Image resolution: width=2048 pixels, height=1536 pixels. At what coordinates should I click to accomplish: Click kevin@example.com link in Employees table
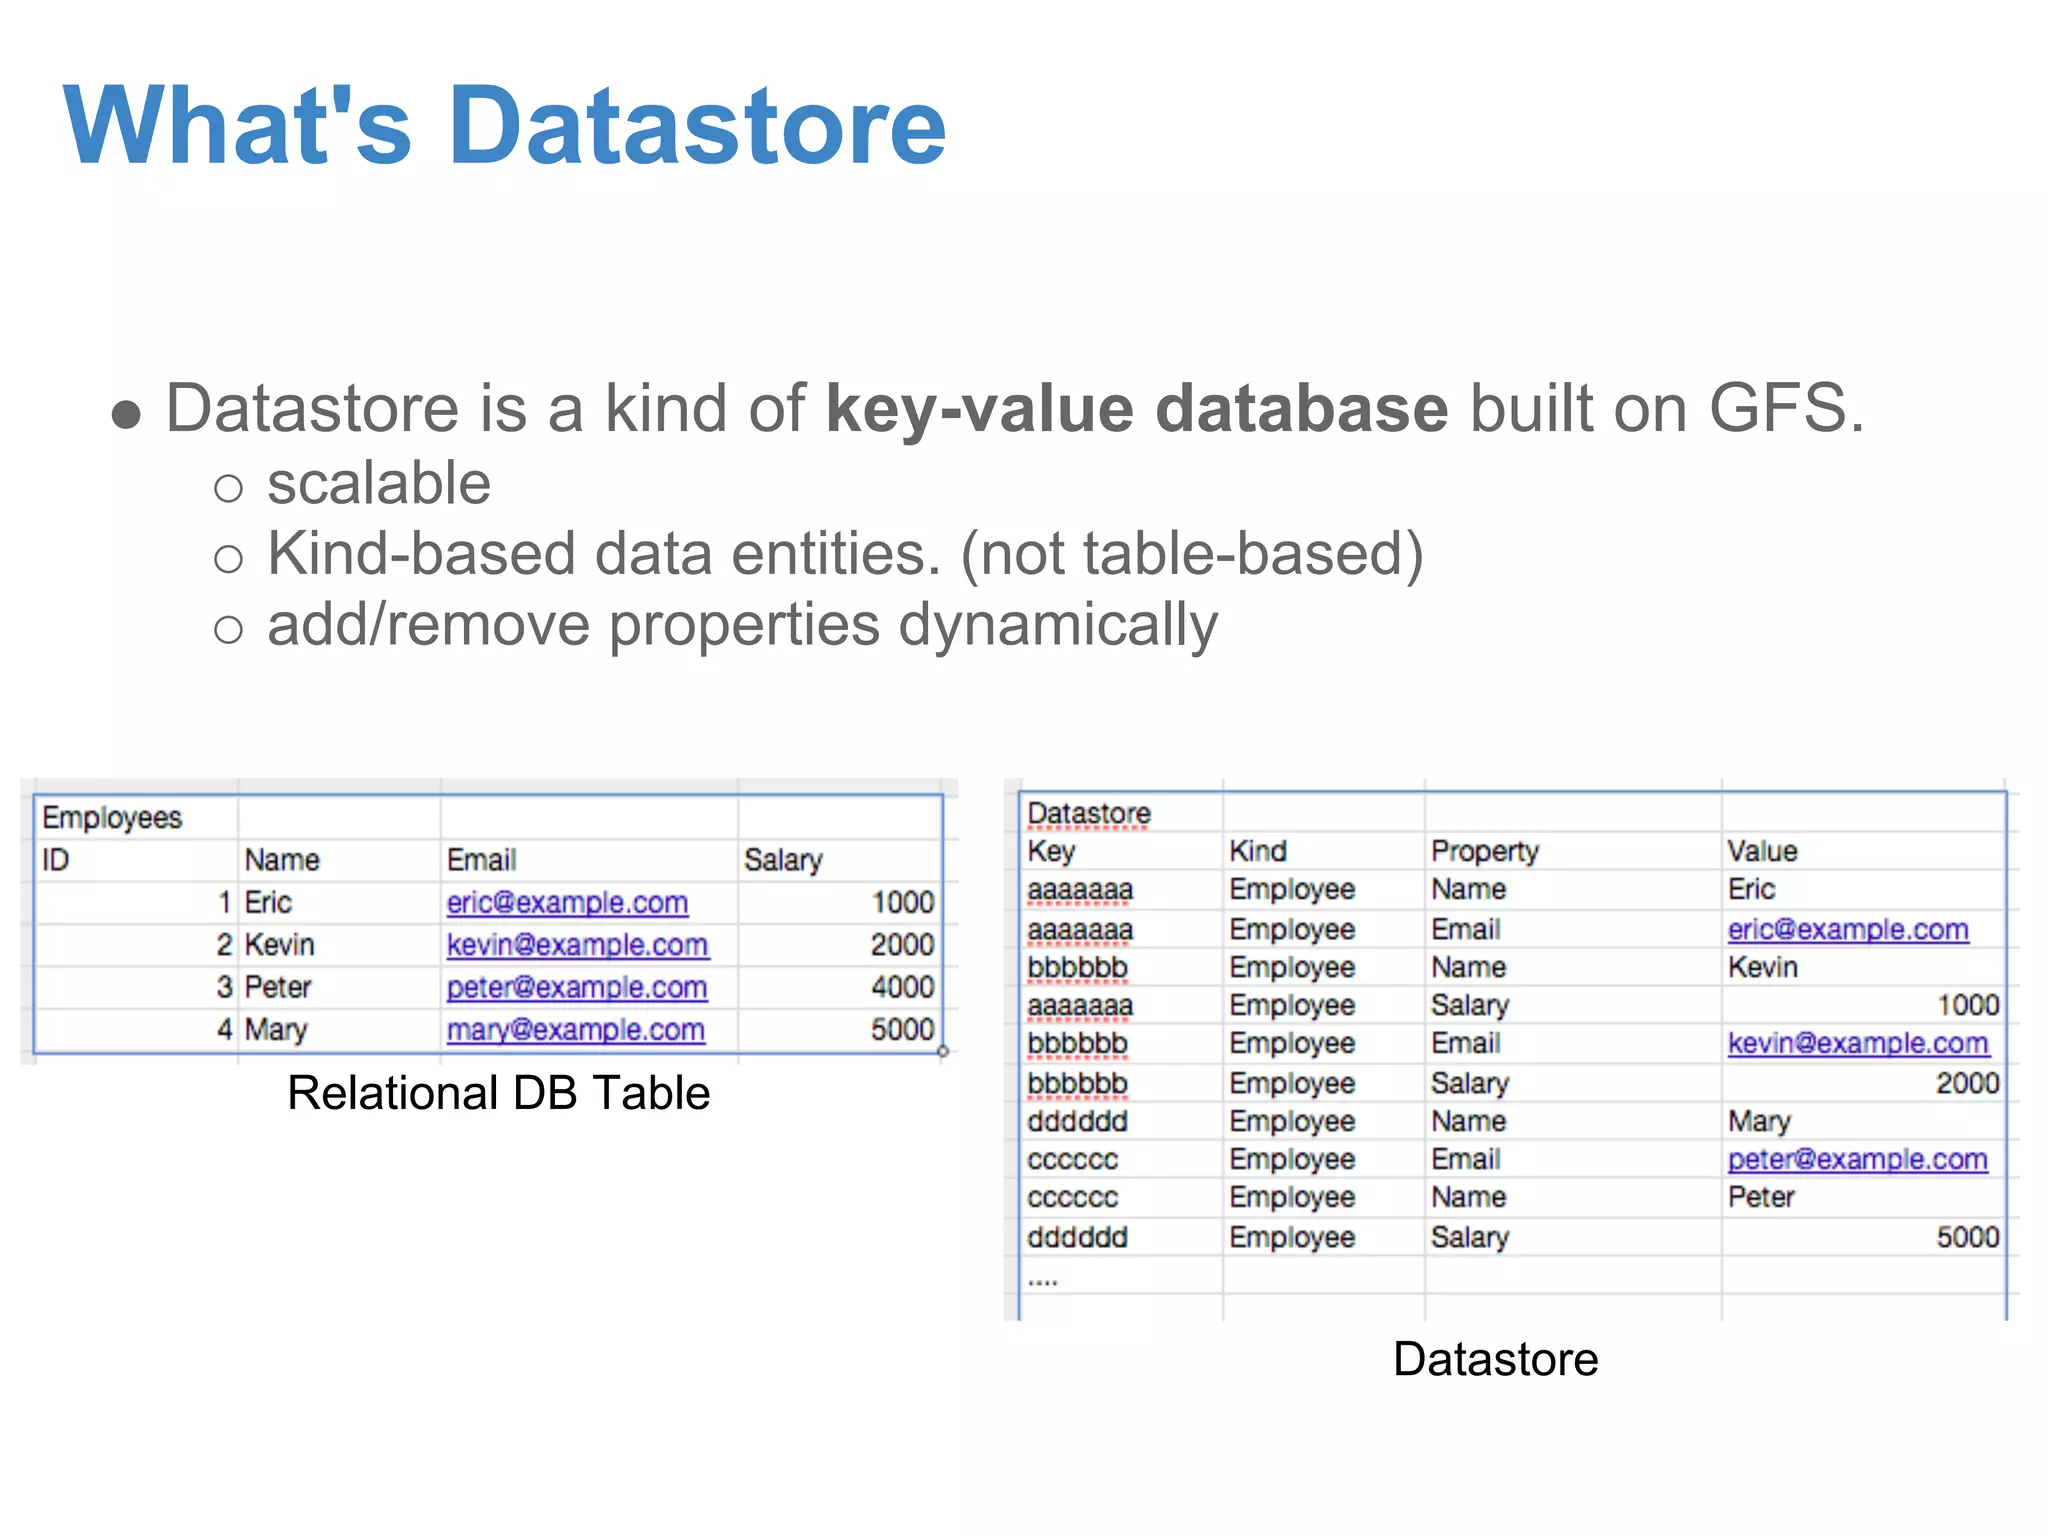577,944
